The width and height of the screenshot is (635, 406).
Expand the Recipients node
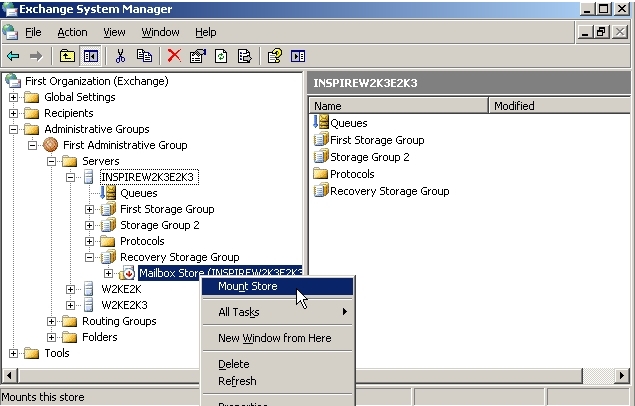[13, 113]
